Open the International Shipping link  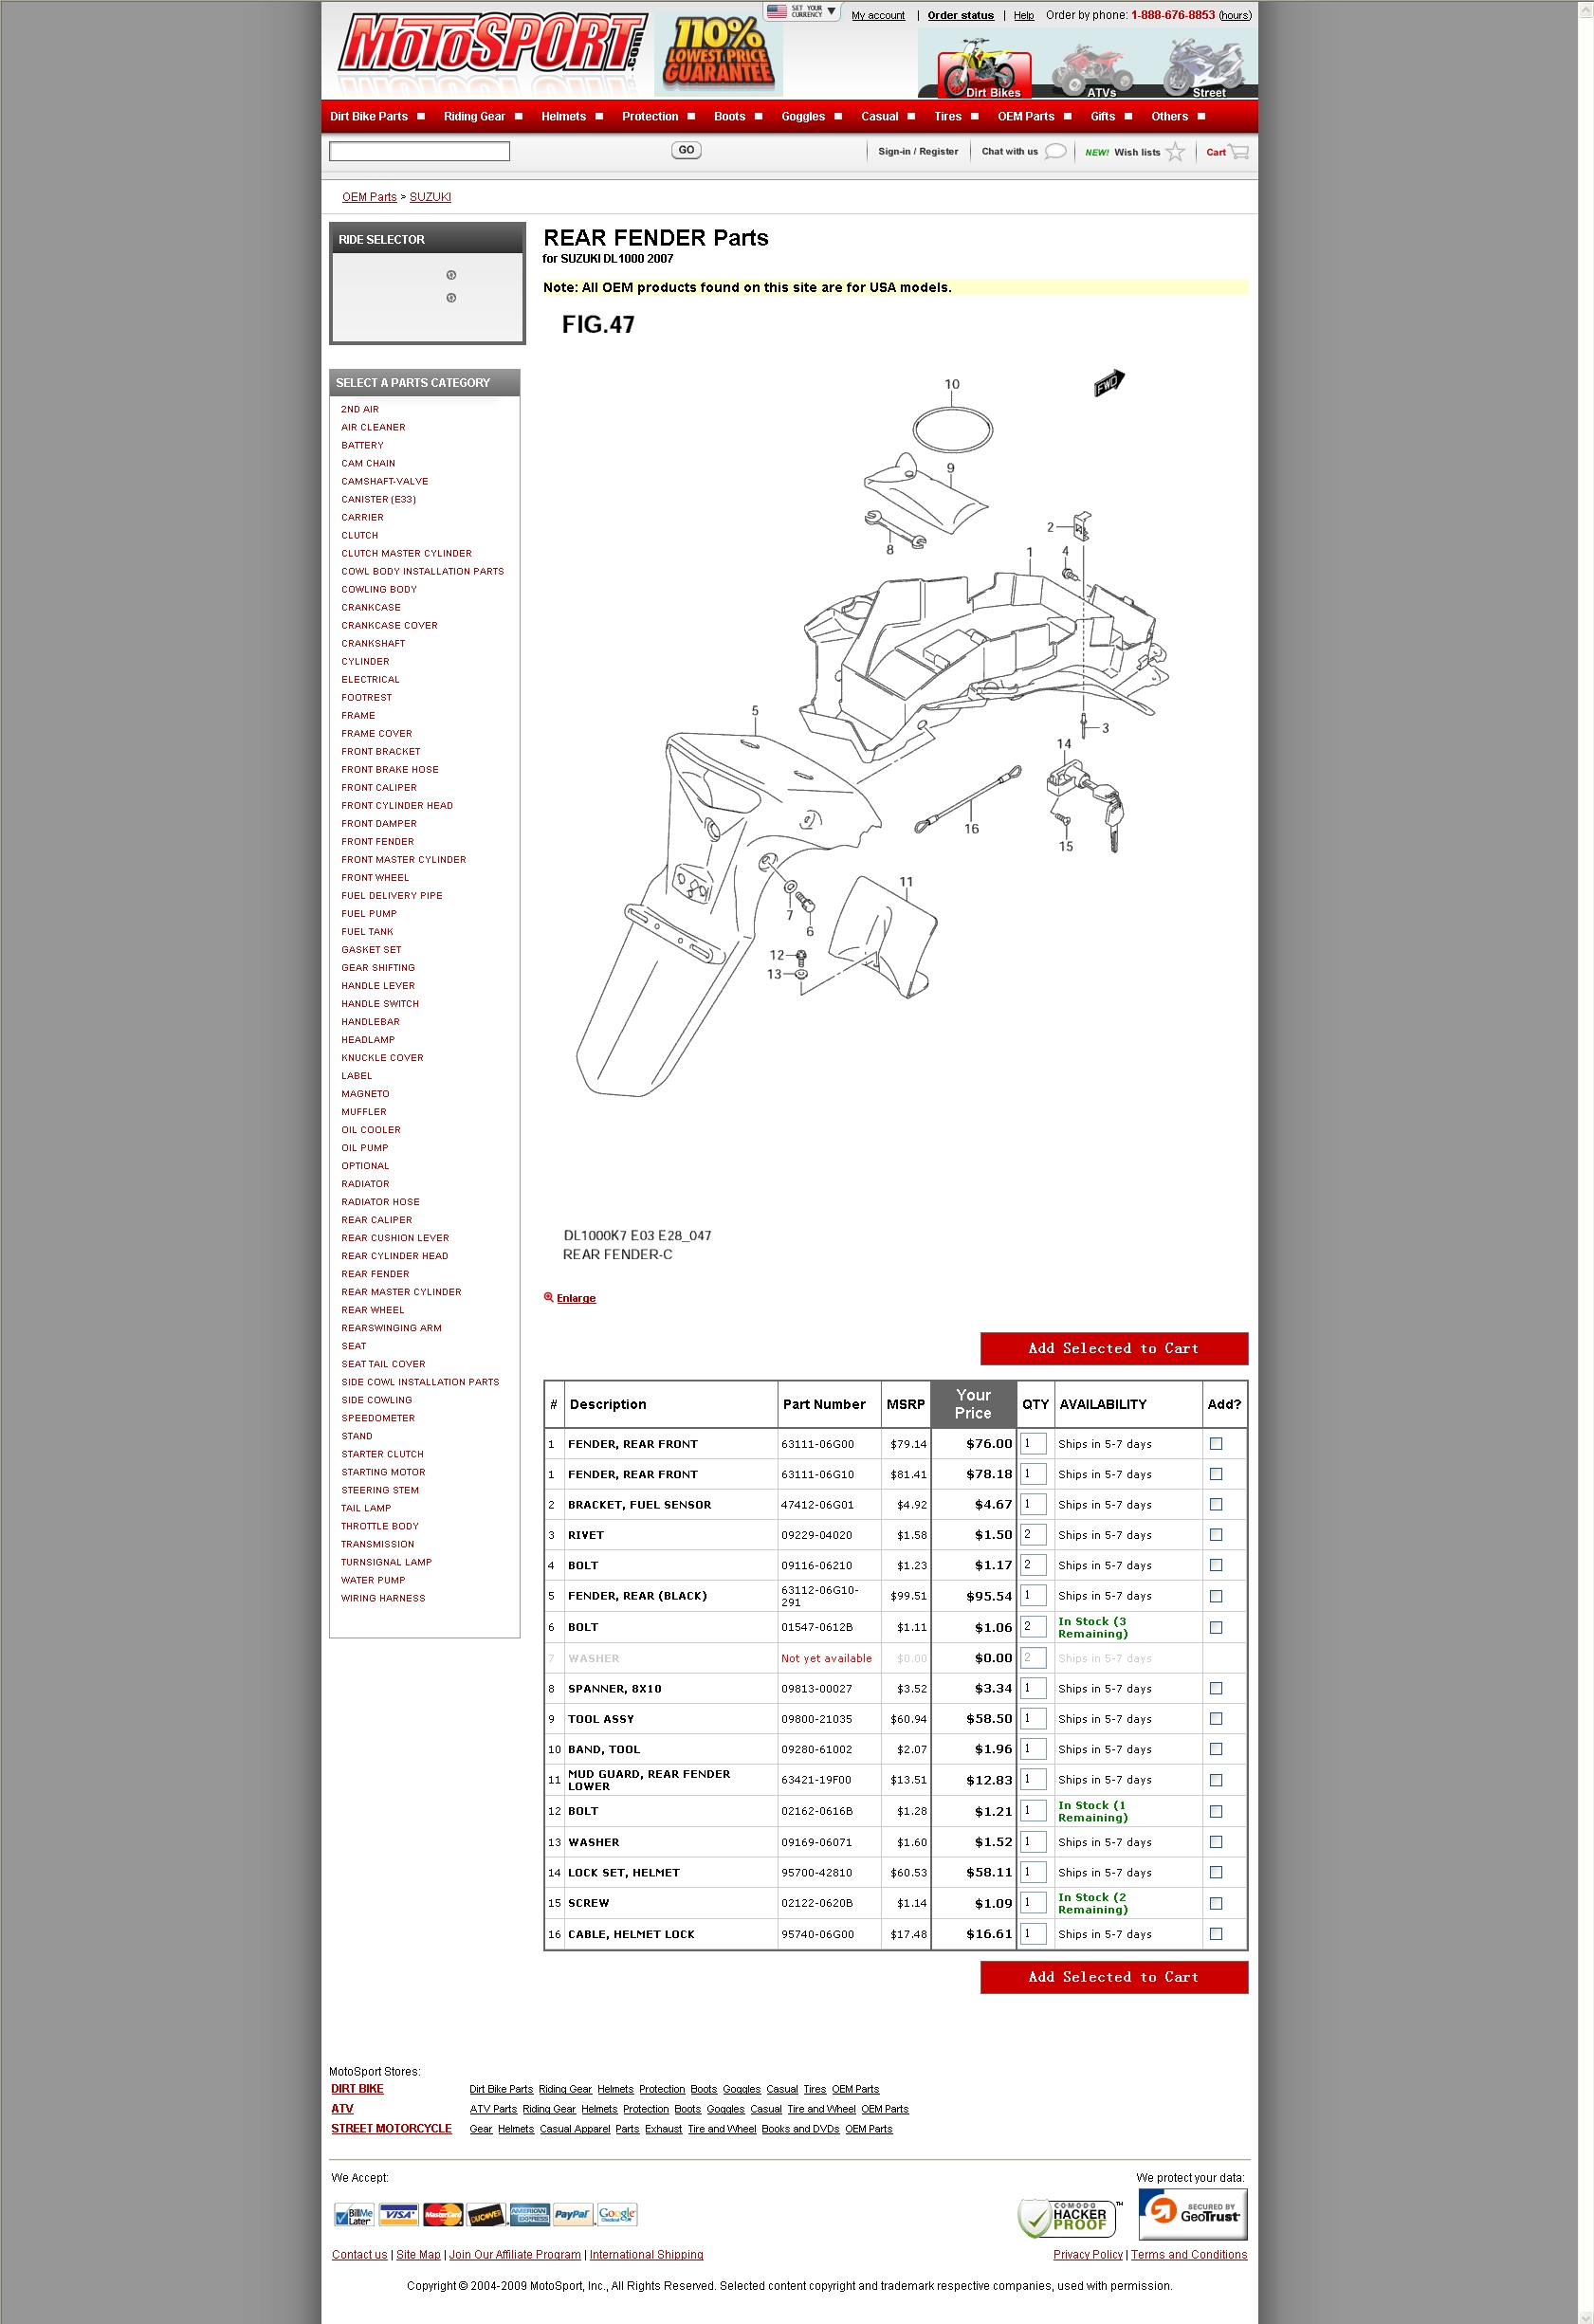pos(646,2255)
